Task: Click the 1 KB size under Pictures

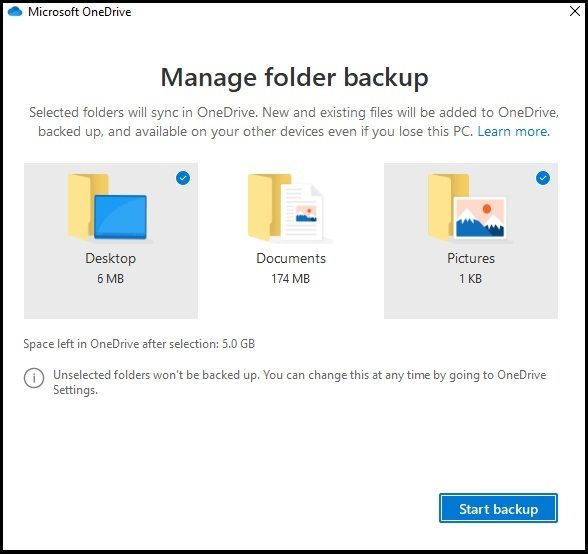Action: [x=471, y=279]
